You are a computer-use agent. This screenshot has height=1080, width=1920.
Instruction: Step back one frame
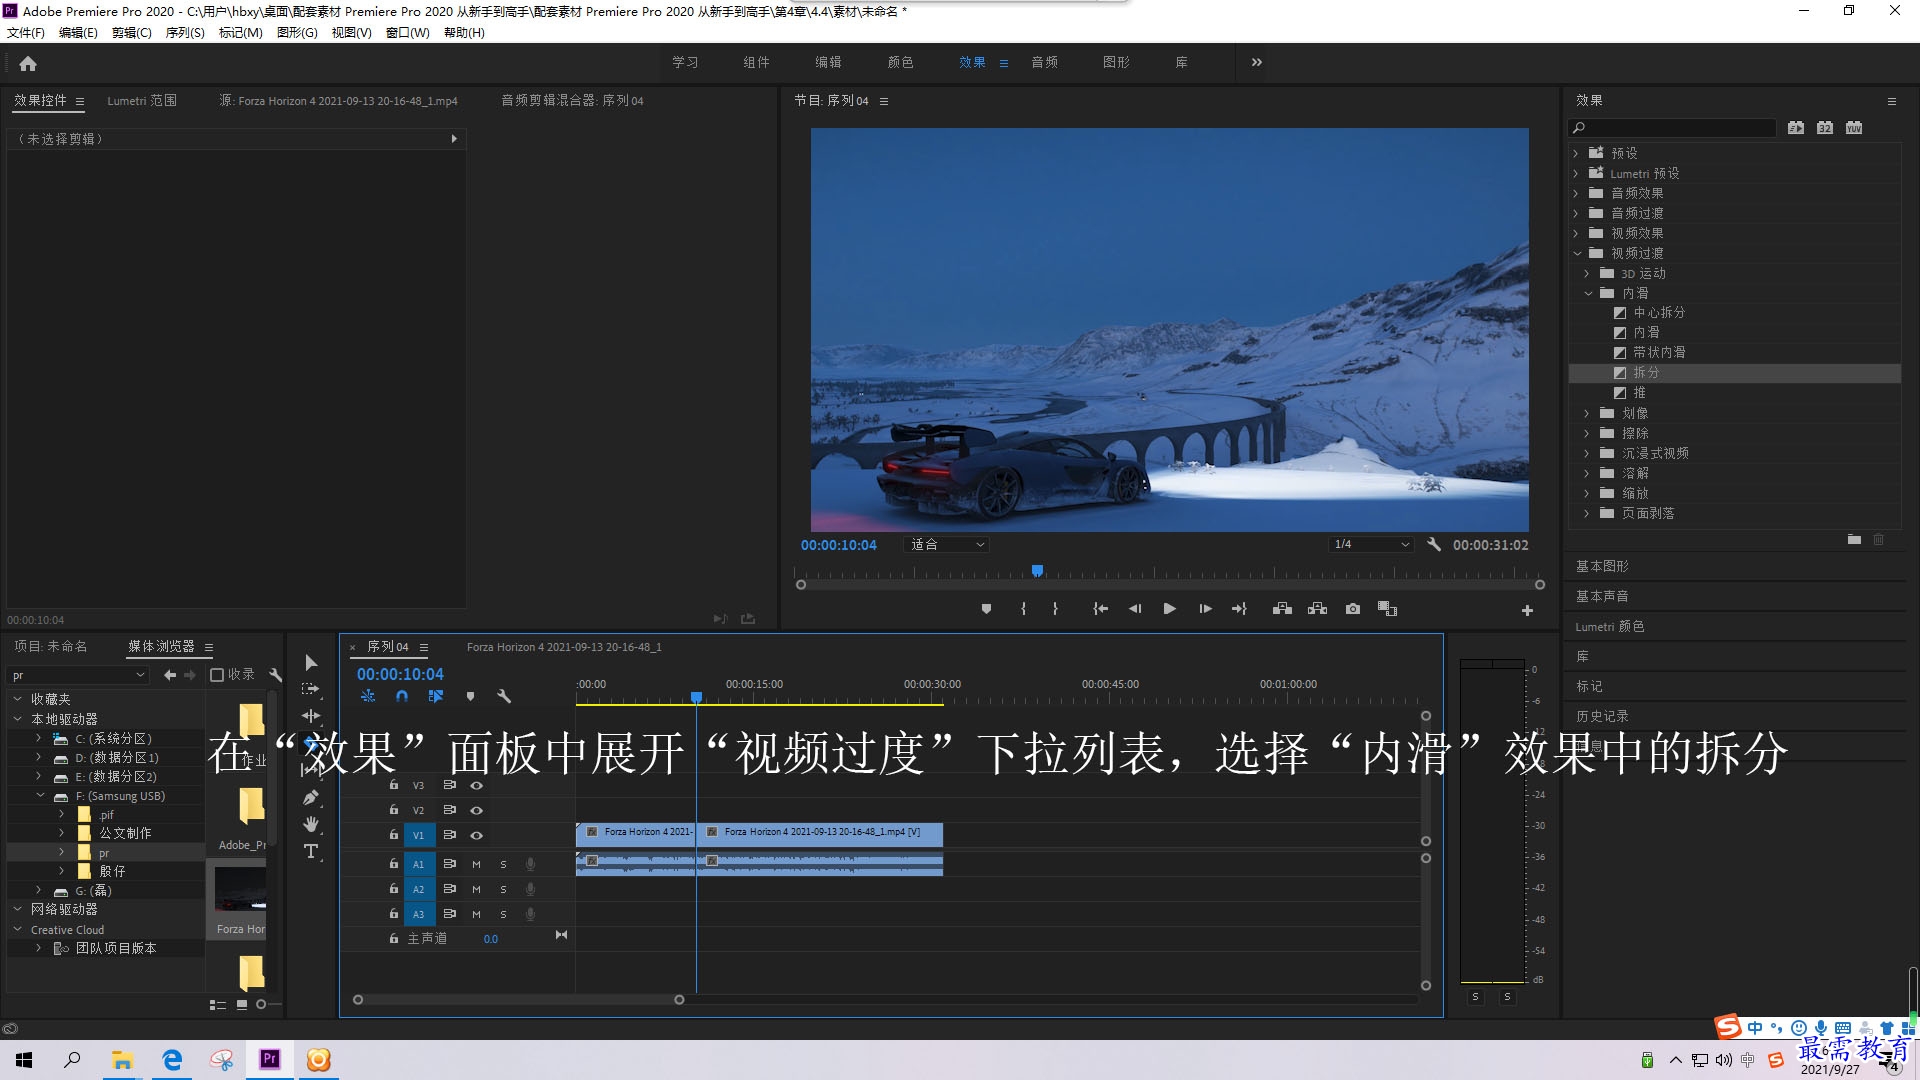pyautogui.click(x=1135, y=609)
